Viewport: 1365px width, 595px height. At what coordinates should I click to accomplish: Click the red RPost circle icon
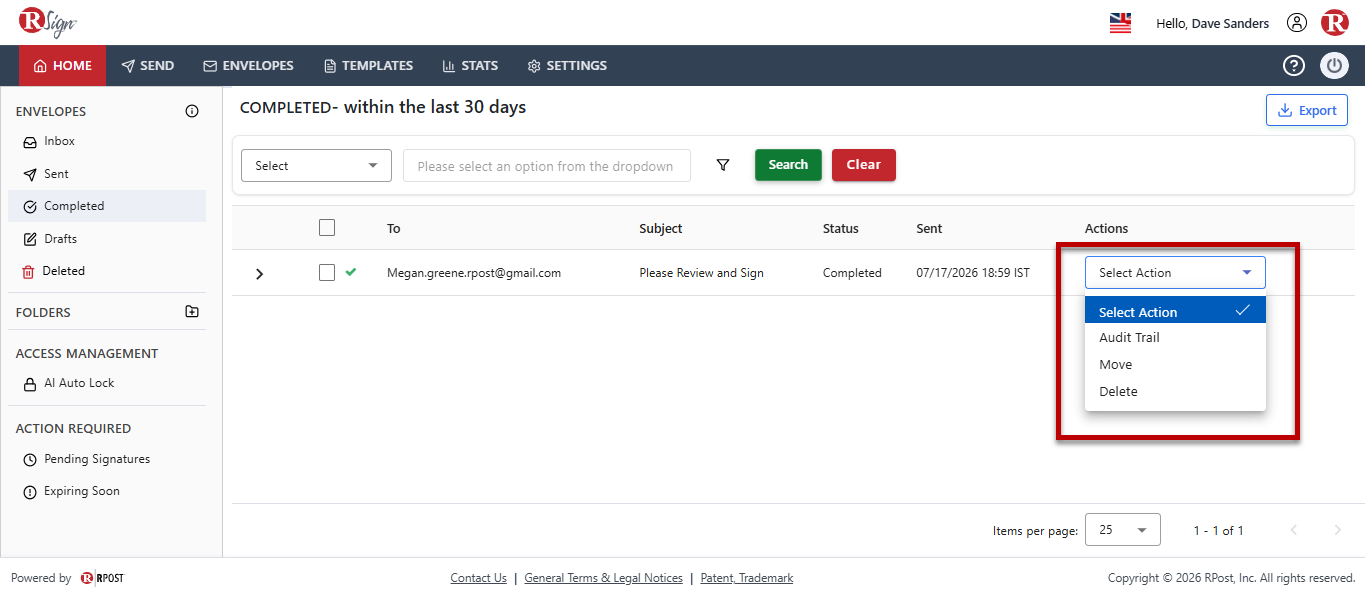point(1335,23)
